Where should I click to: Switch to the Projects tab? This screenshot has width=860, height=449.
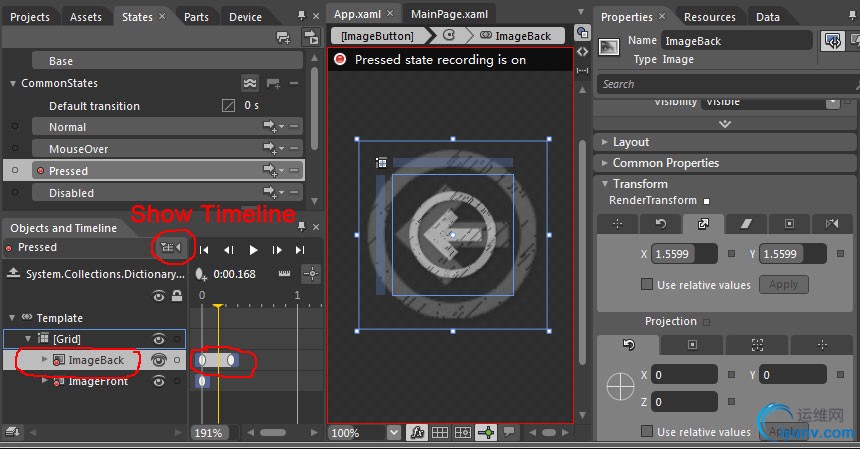pos(30,17)
